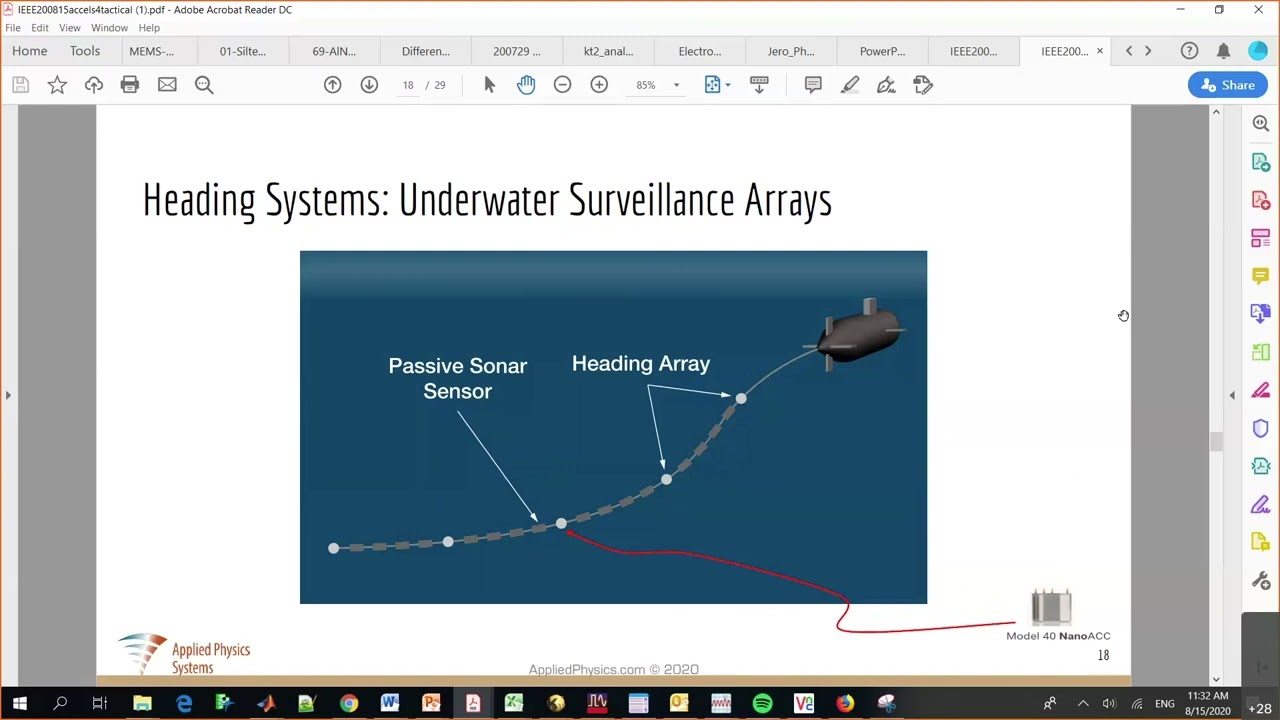This screenshot has height=720, width=1280.
Task: Switch to the Home tab
Action: point(30,51)
